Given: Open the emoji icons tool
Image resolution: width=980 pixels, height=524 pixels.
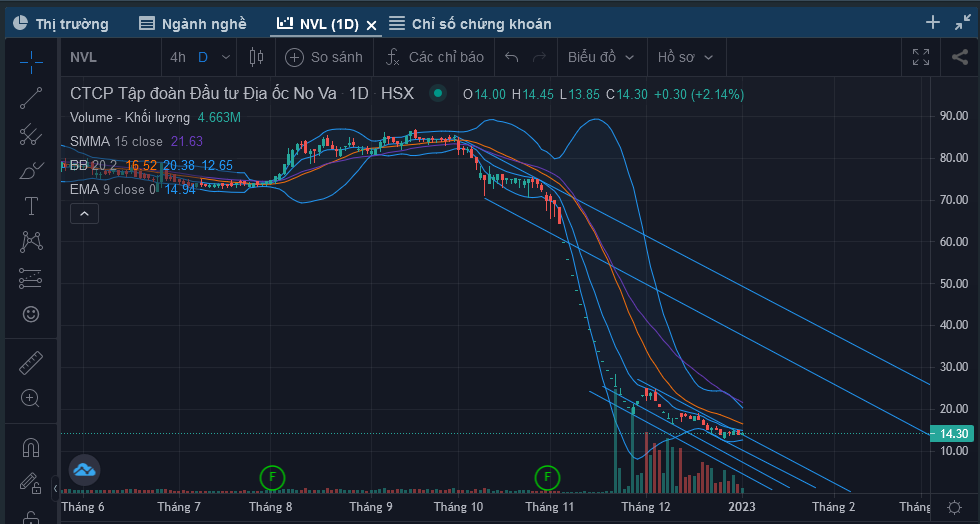Looking at the screenshot, I should [x=31, y=314].
